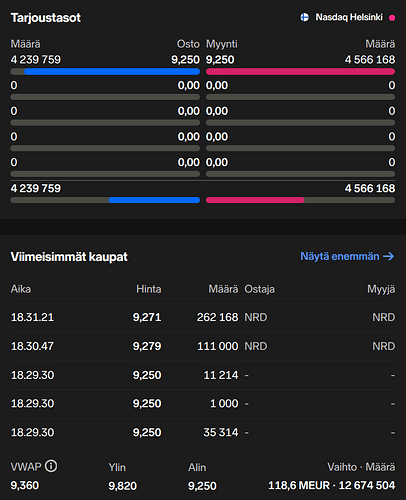Click the Finnish flag icon
Screen dimensions: 406x500
tap(304, 17)
